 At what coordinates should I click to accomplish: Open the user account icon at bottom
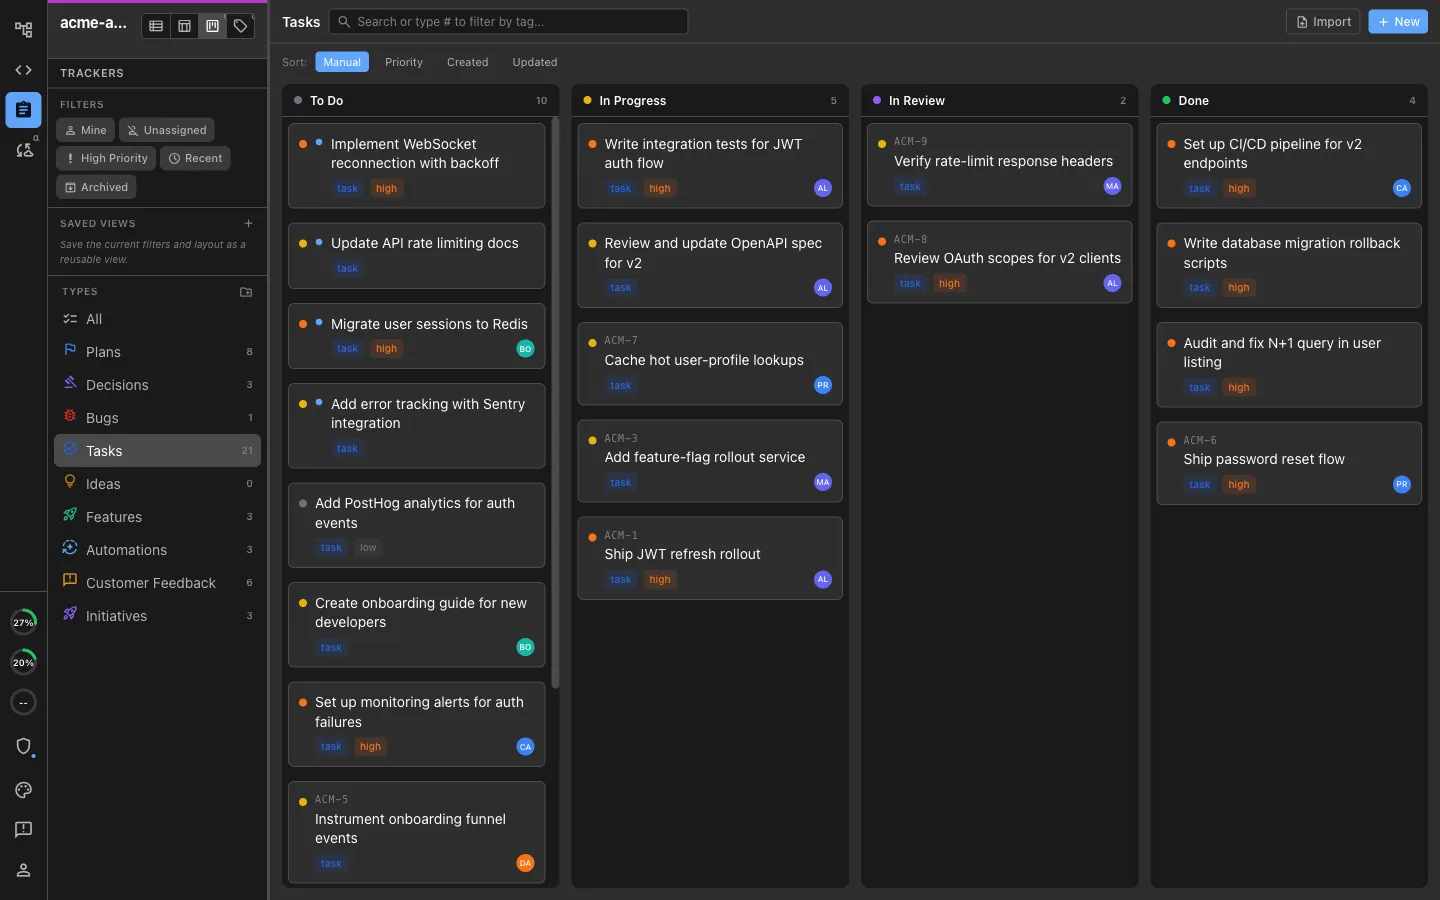[x=23, y=870]
